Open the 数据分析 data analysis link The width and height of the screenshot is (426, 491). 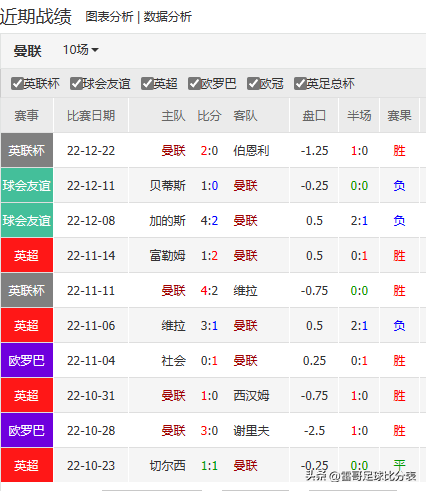click(x=167, y=17)
